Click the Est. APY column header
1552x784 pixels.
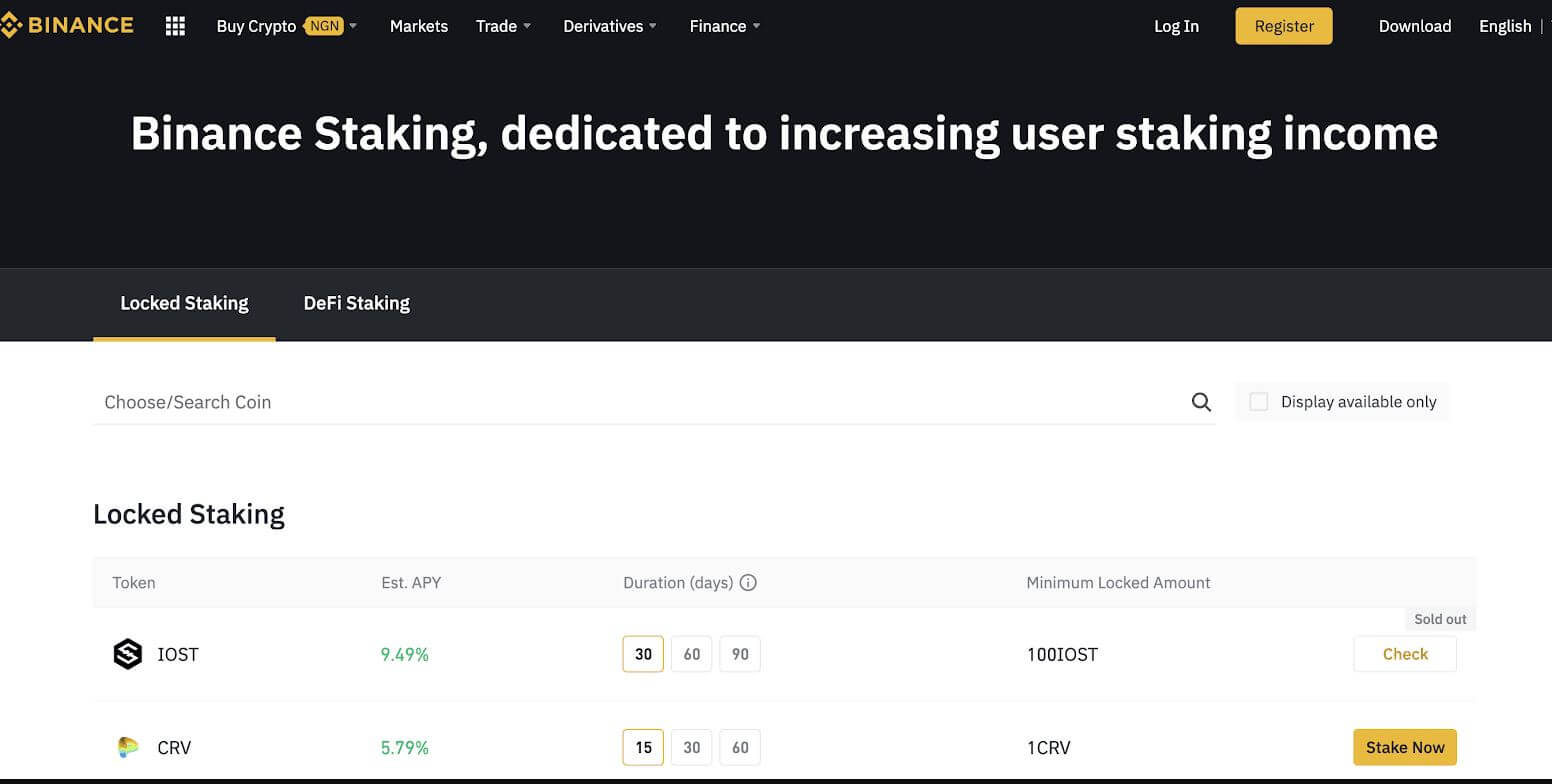(x=411, y=582)
